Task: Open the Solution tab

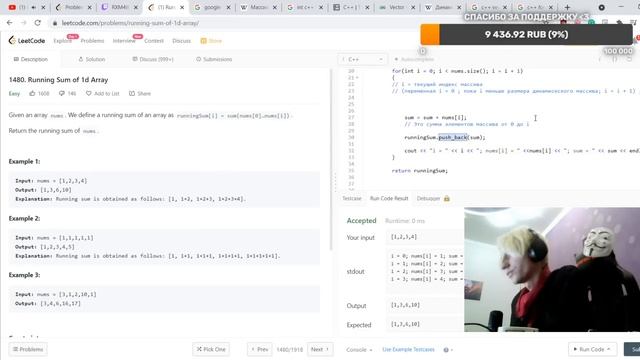Action: point(92,59)
